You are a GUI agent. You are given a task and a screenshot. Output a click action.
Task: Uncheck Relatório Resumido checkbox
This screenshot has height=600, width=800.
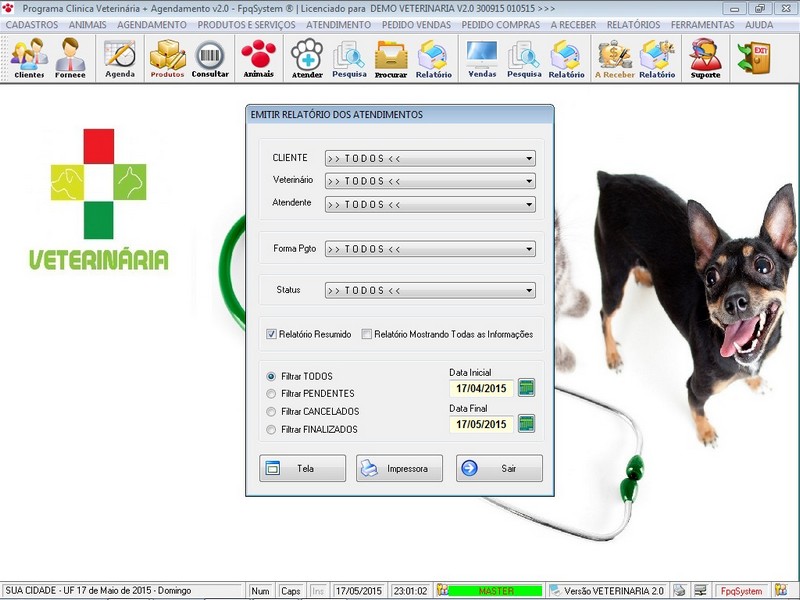coord(271,334)
